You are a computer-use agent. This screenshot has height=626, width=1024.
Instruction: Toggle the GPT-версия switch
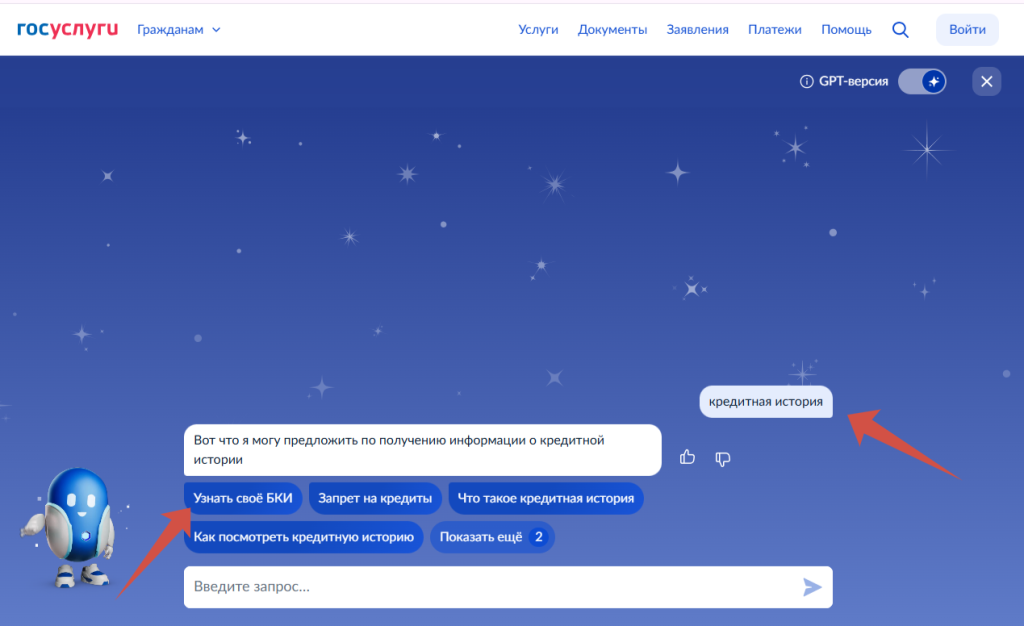pyautogui.click(x=921, y=82)
